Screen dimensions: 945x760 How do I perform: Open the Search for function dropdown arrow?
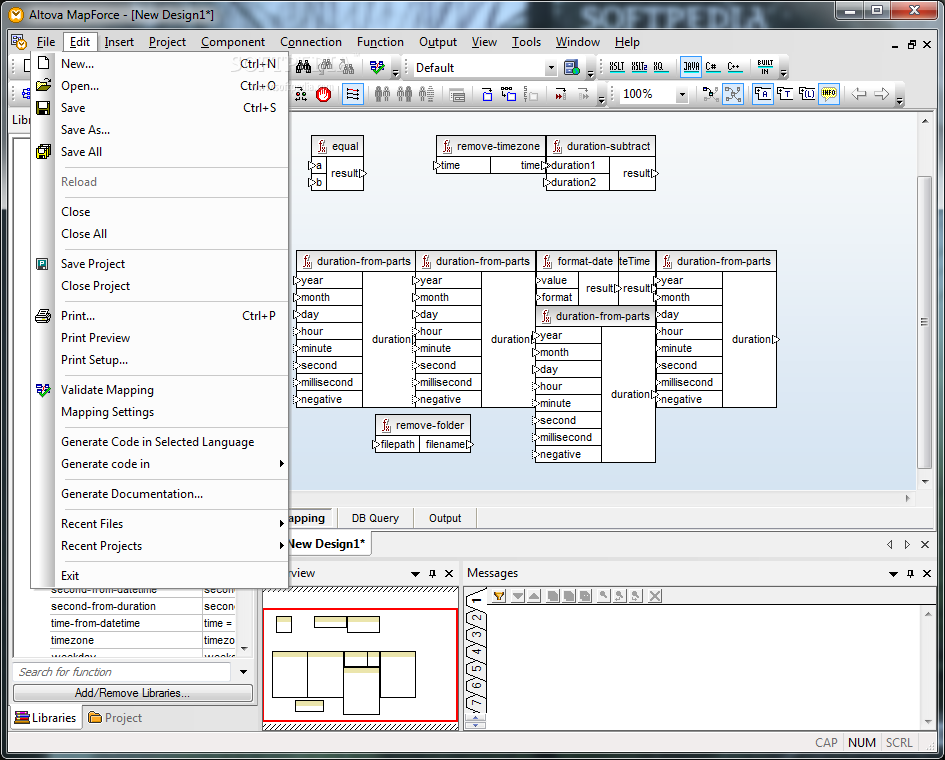click(243, 671)
